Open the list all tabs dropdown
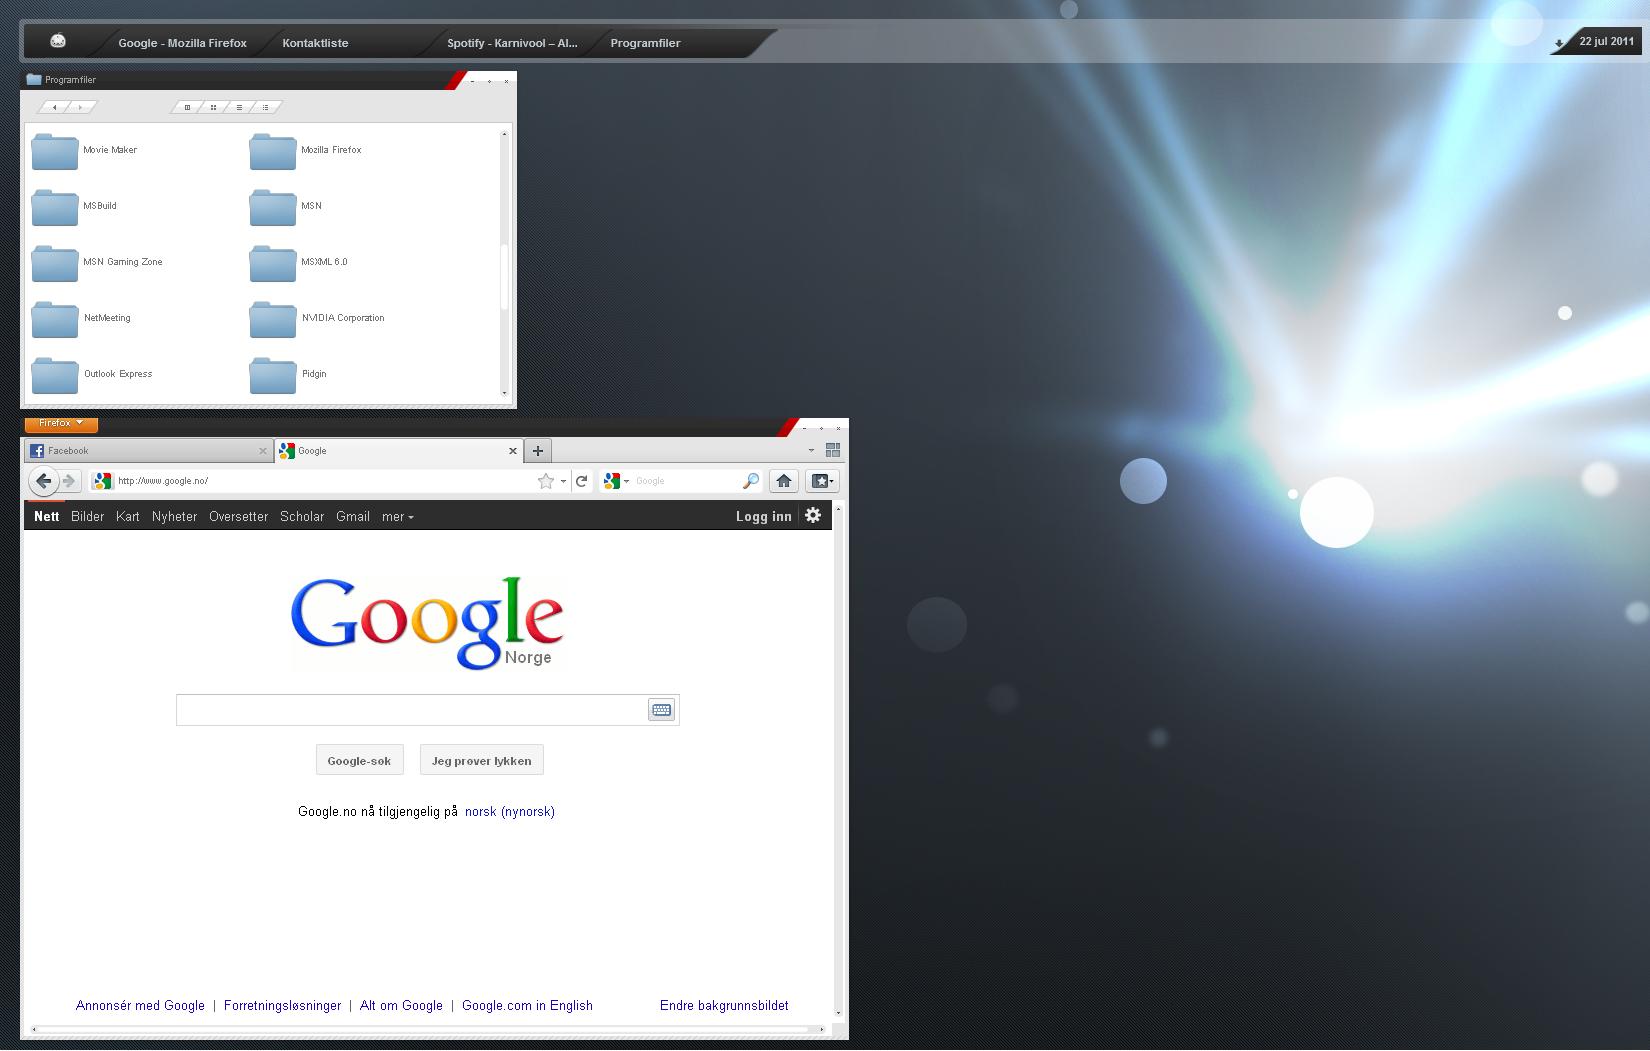 [x=811, y=451]
